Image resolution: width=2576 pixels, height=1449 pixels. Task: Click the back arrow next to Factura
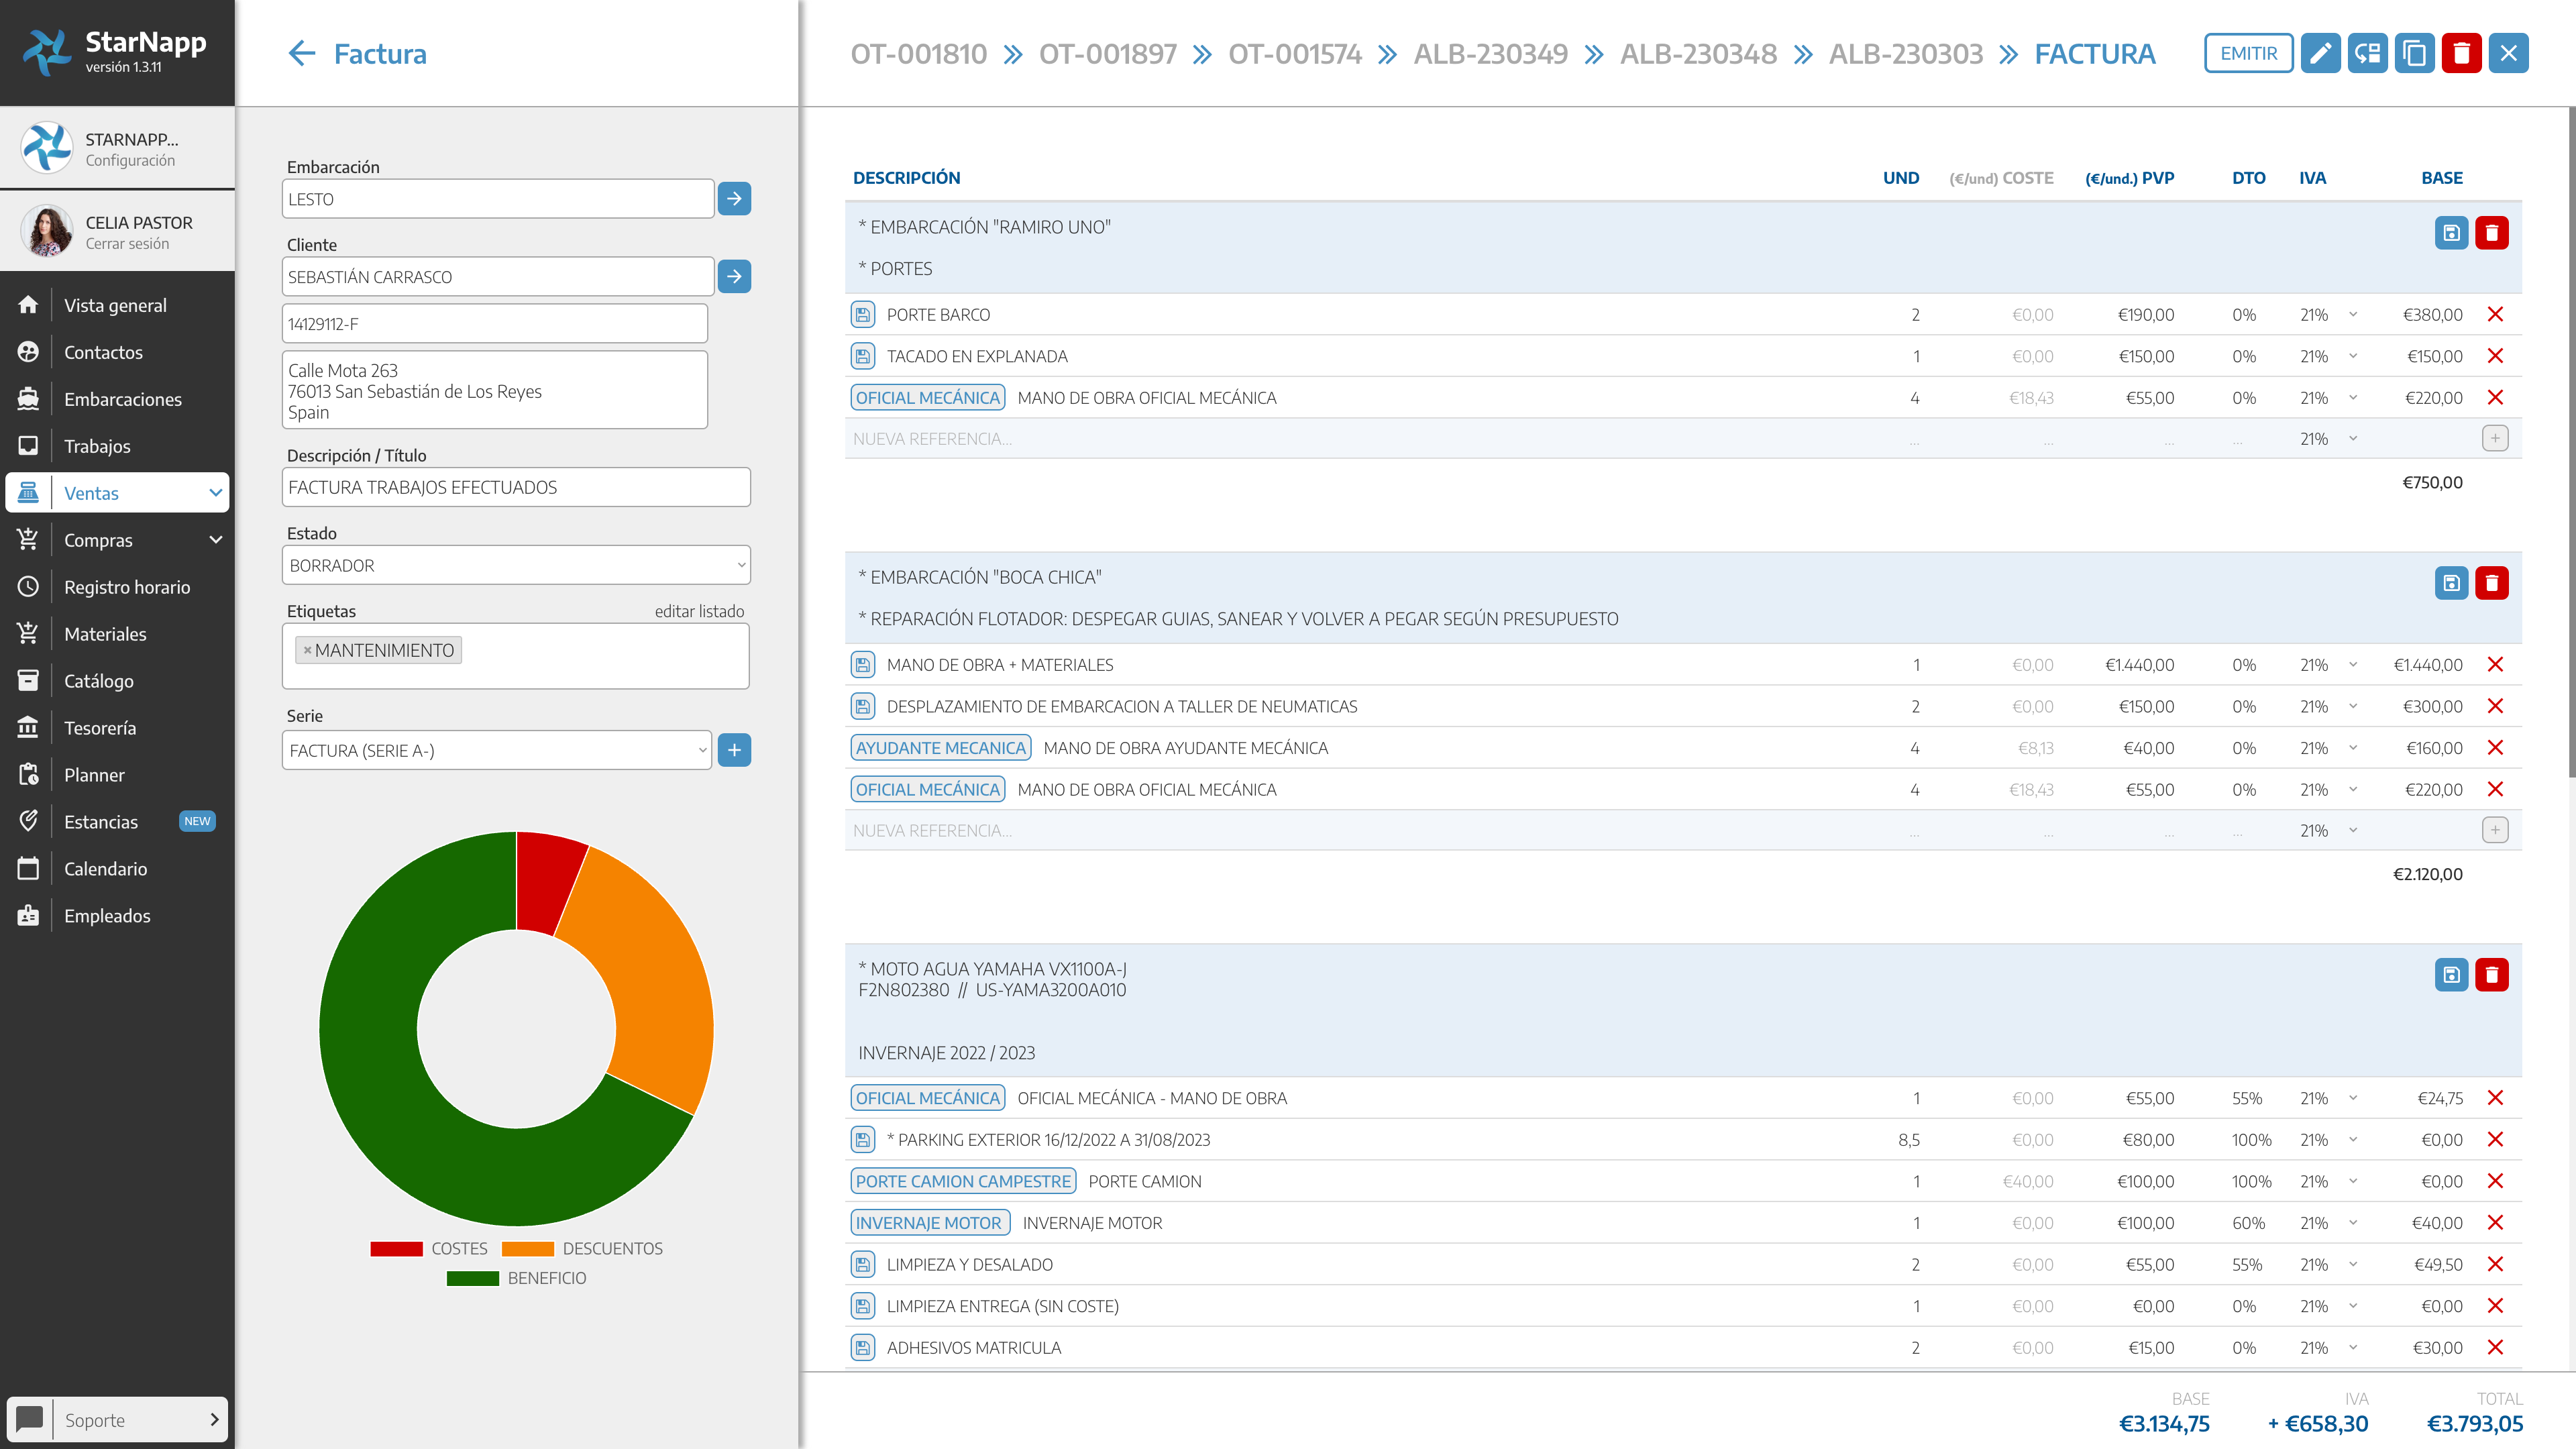(x=301, y=54)
